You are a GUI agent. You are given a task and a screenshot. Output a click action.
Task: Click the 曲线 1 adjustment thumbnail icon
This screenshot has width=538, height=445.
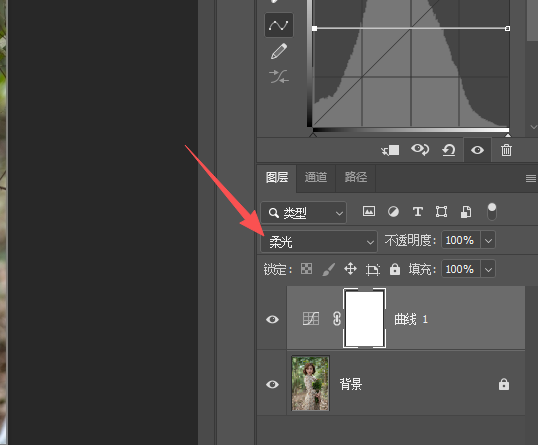pos(311,319)
